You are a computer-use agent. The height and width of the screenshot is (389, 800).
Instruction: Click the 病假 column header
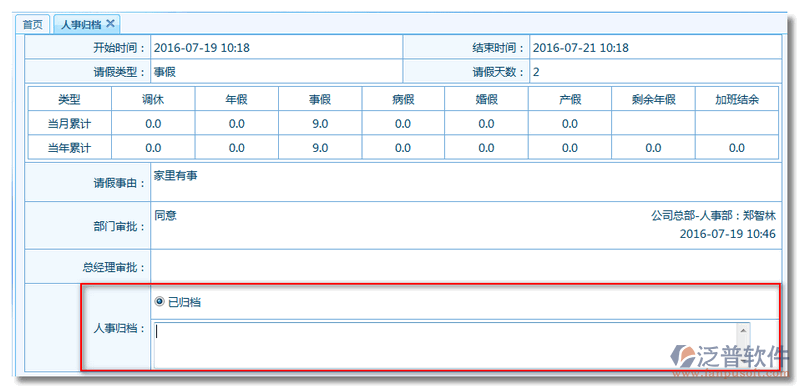(x=403, y=100)
